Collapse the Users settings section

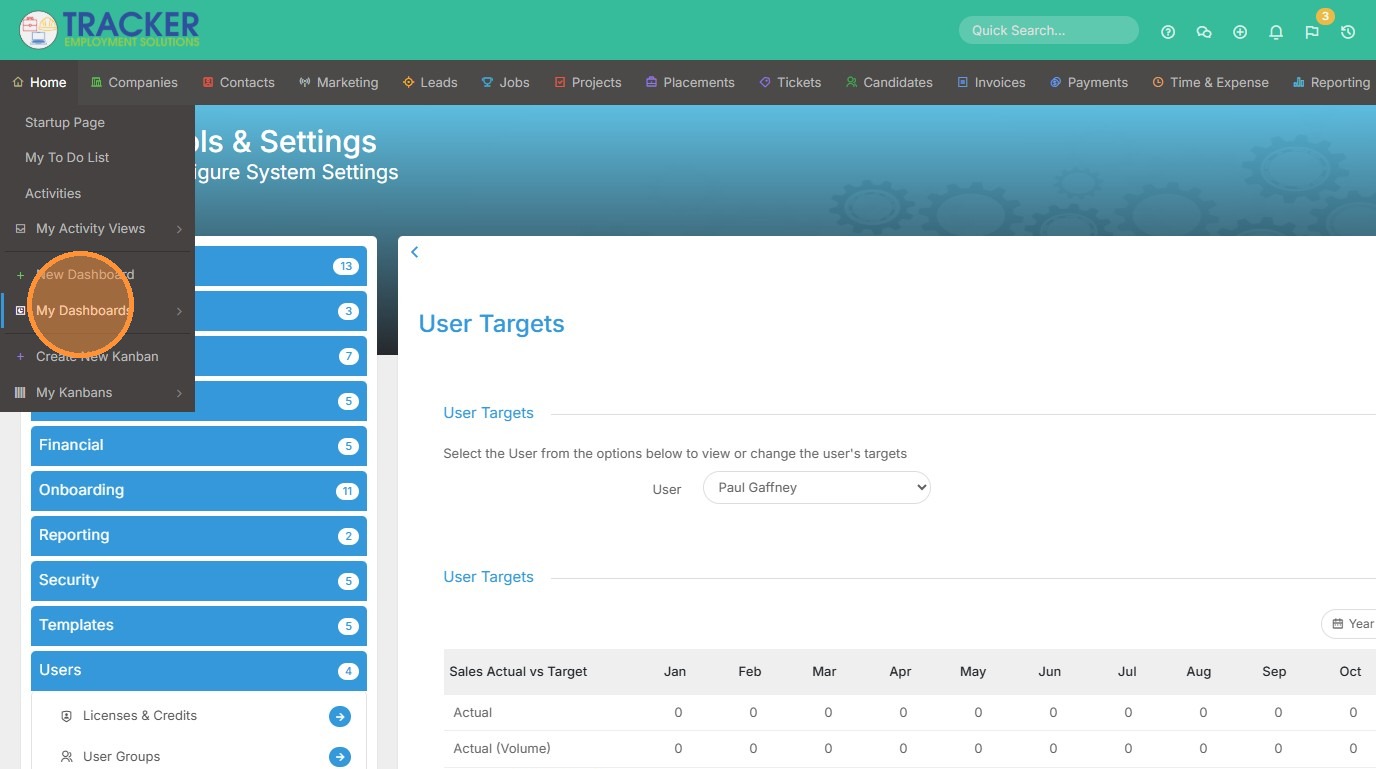coord(199,670)
